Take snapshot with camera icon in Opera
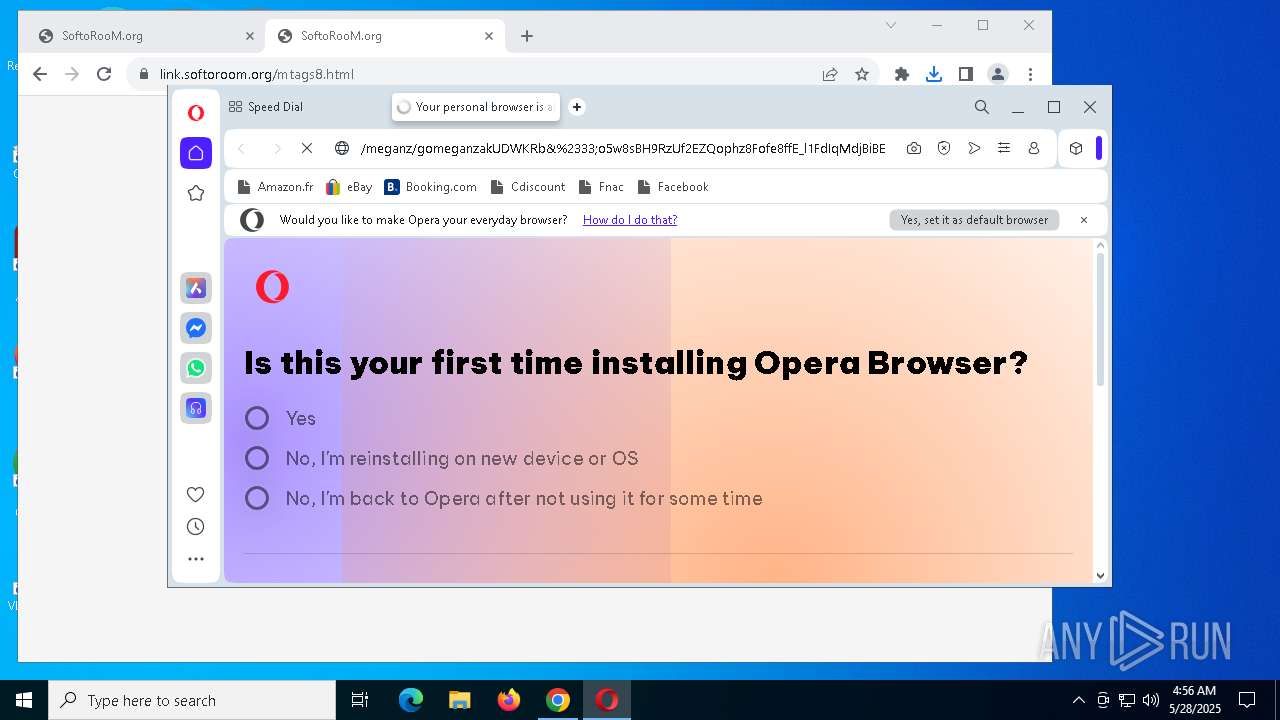The height and width of the screenshot is (720, 1280). (914, 148)
